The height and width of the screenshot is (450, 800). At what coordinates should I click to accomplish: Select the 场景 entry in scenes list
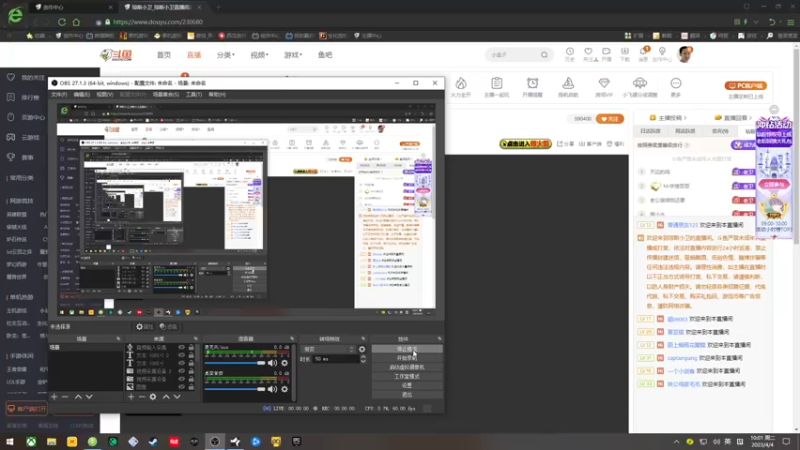click(86, 347)
